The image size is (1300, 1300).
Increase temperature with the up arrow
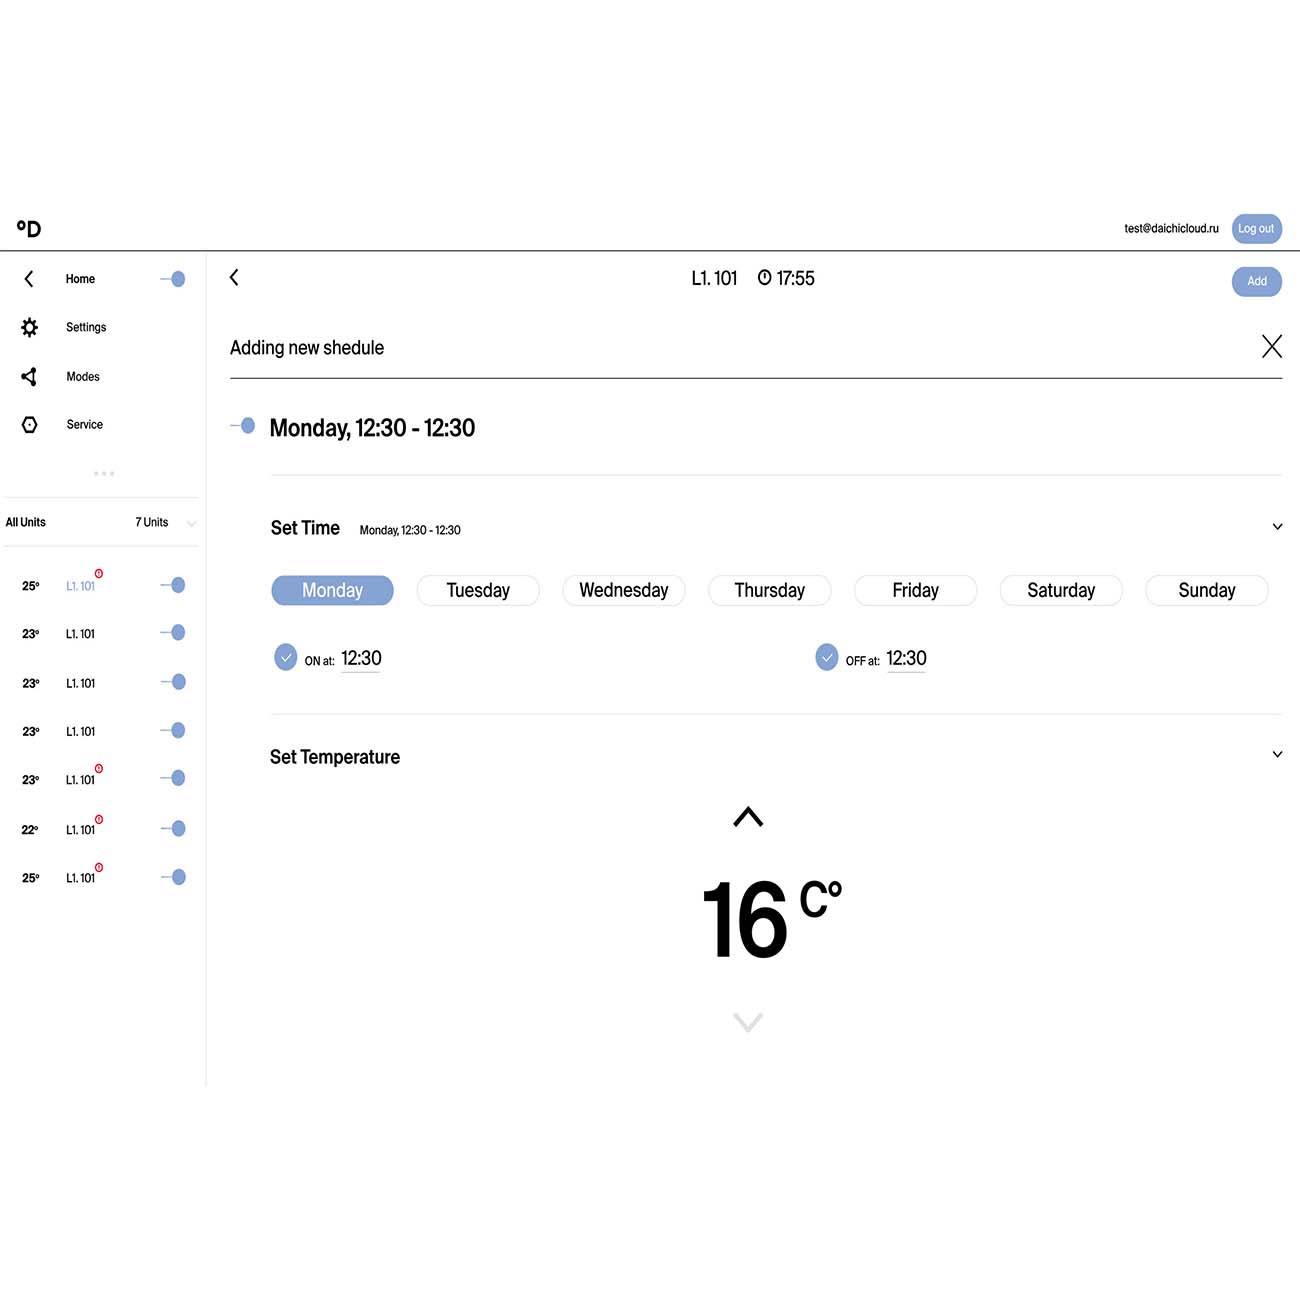click(x=747, y=817)
